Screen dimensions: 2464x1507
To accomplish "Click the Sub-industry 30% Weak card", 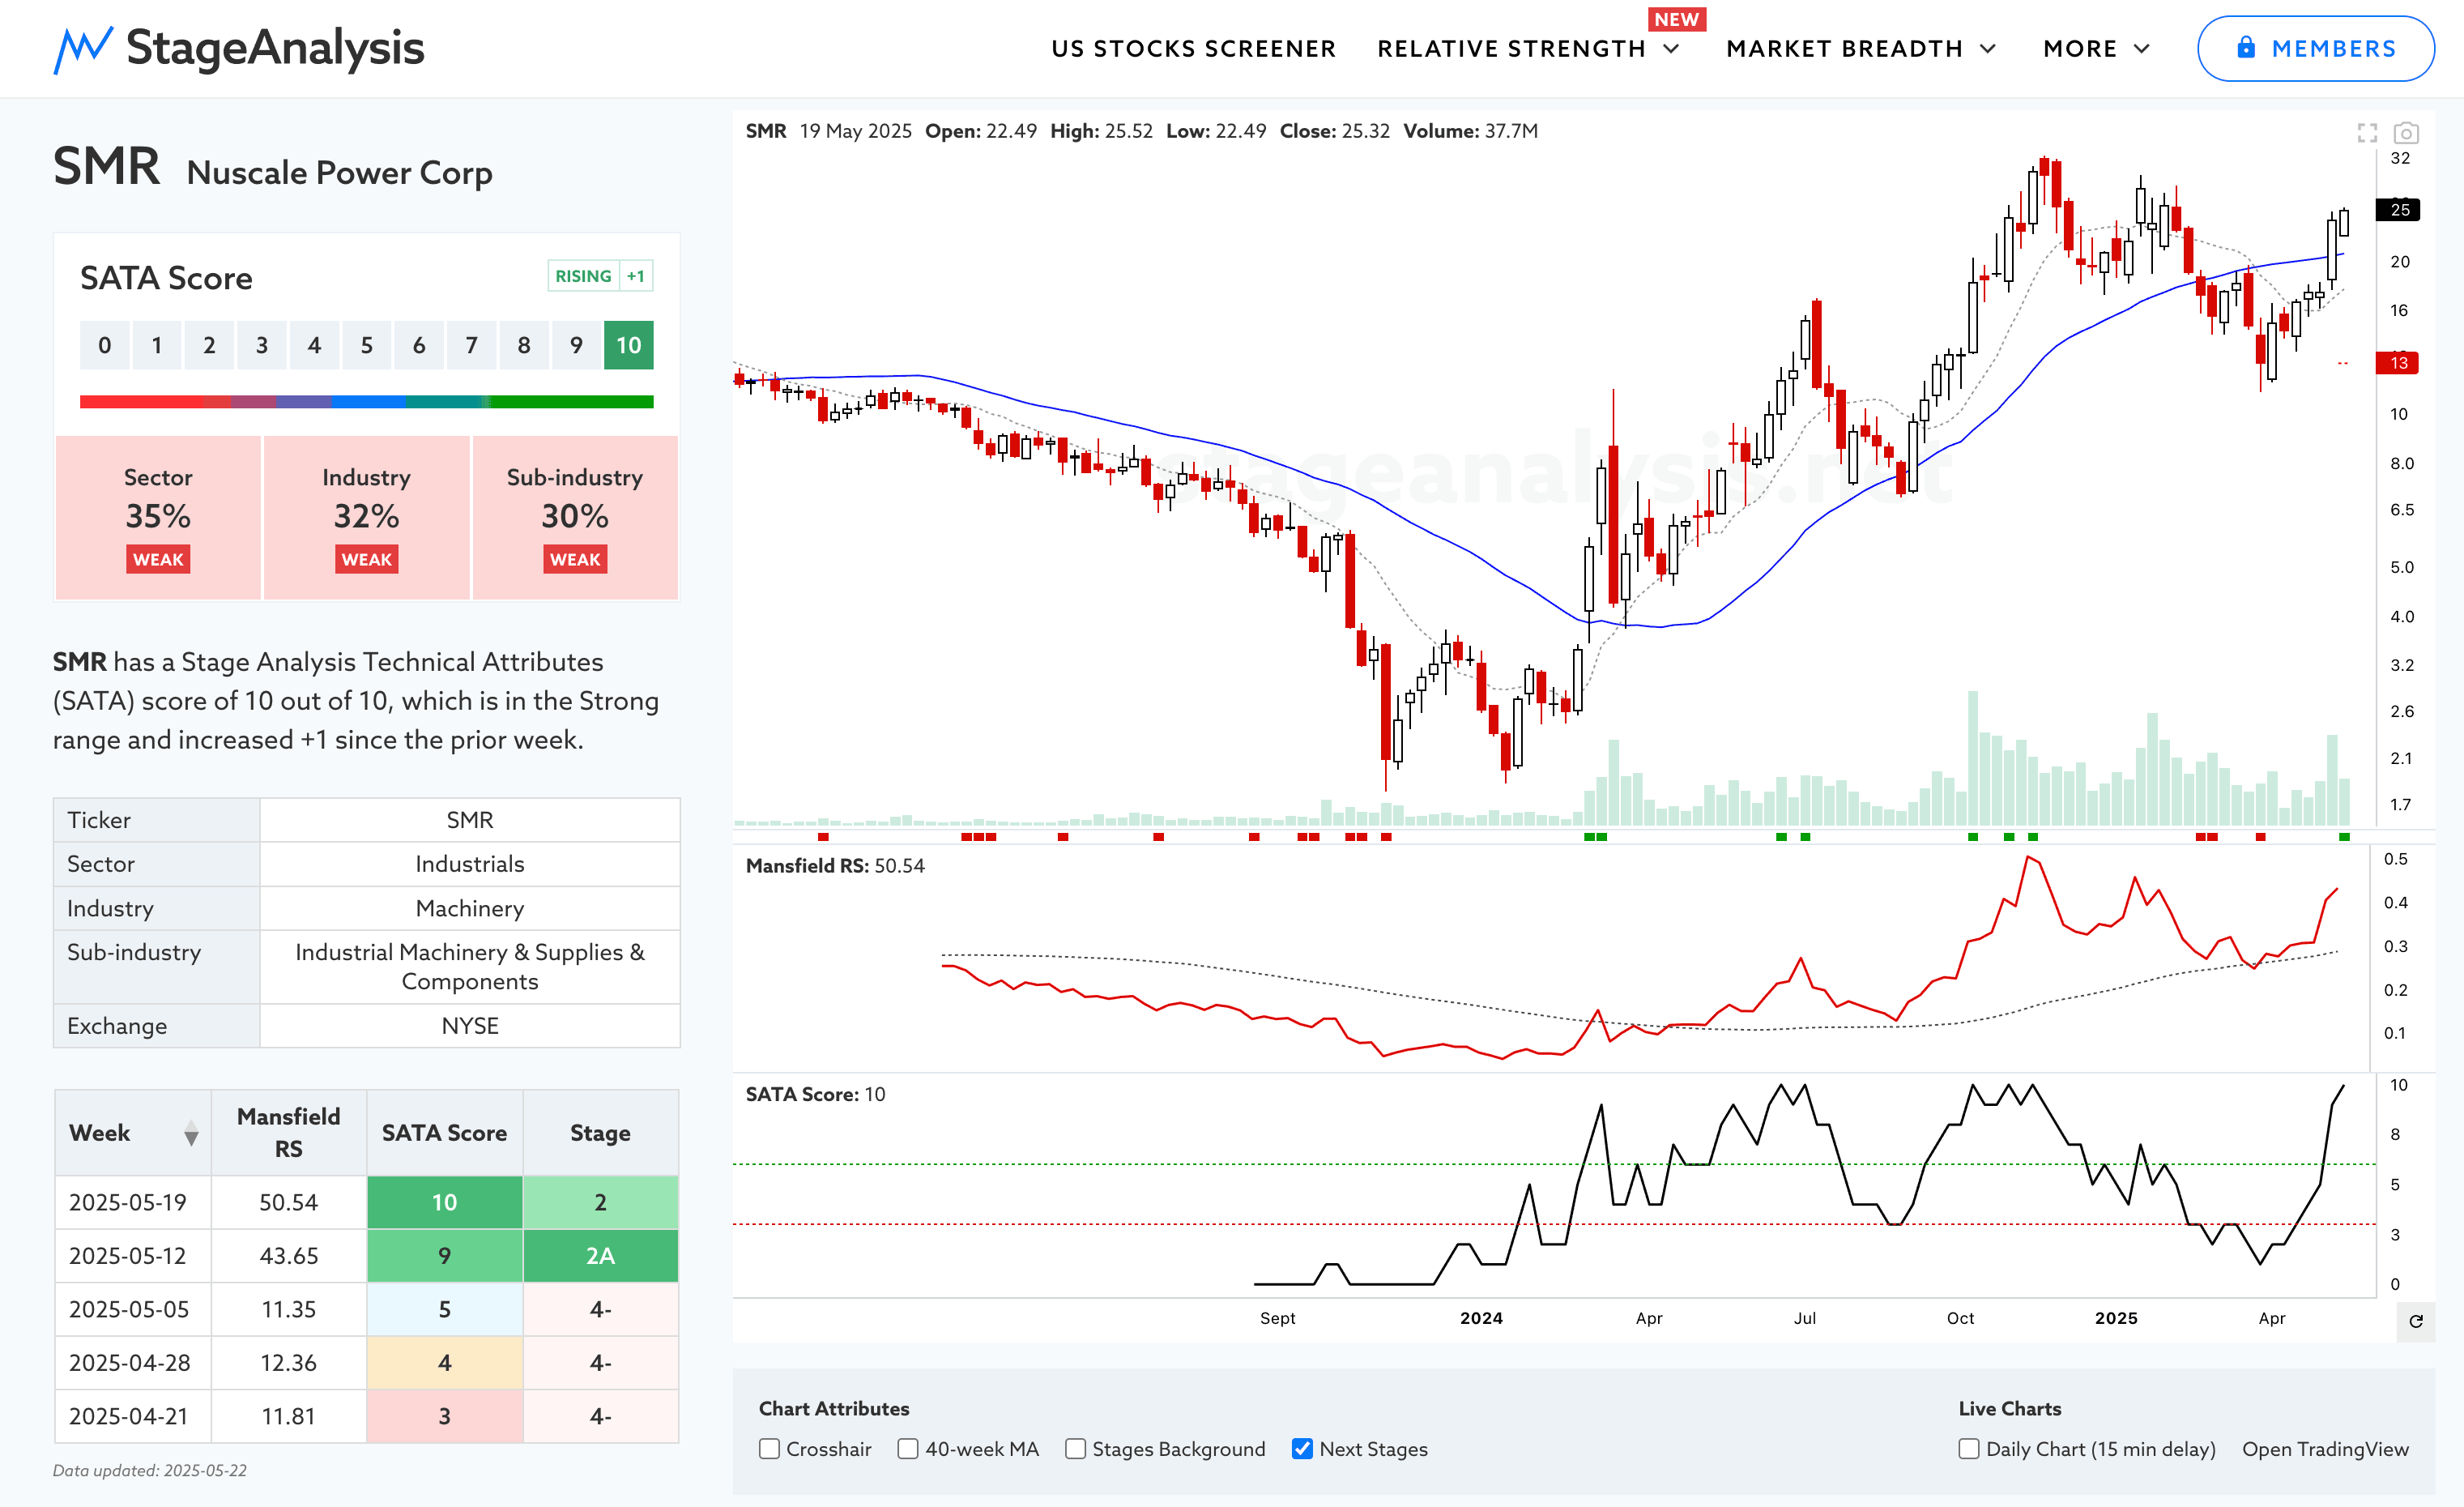I will (x=575, y=517).
